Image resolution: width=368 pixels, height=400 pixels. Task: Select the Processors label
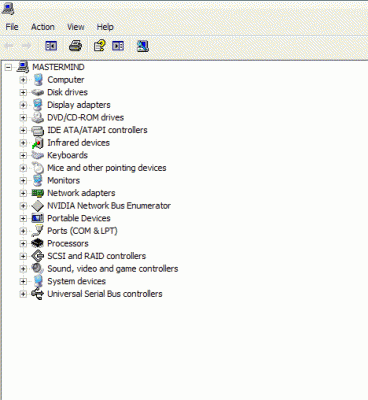pos(68,244)
